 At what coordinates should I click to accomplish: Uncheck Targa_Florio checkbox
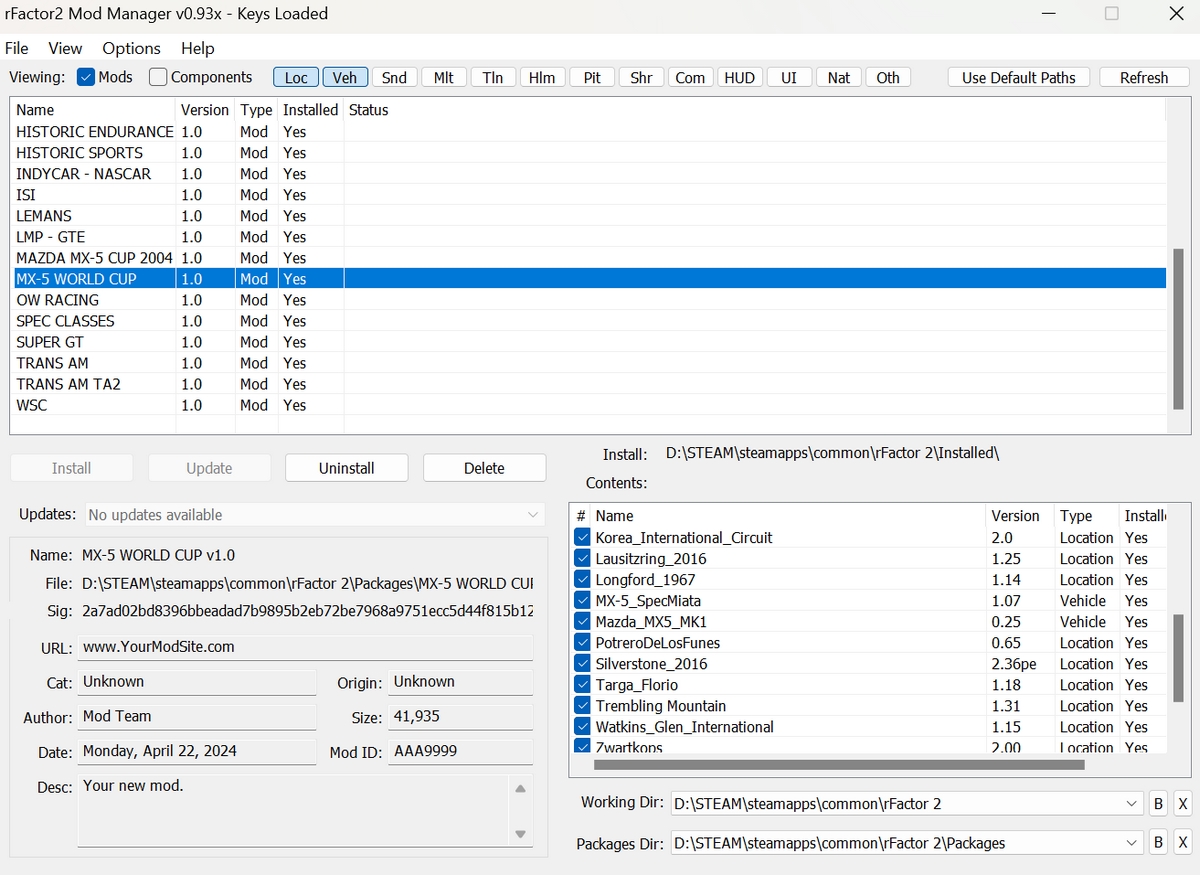583,684
